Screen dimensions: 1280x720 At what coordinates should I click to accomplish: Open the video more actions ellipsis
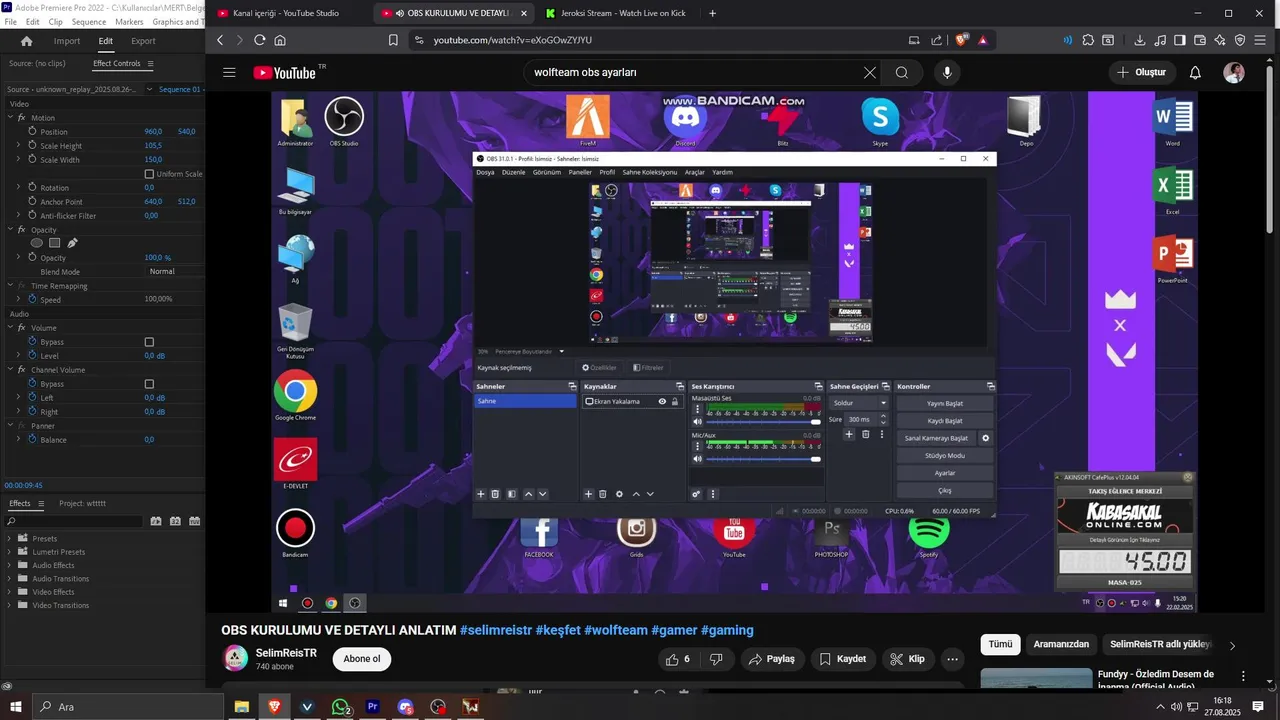click(x=953, y=659)
